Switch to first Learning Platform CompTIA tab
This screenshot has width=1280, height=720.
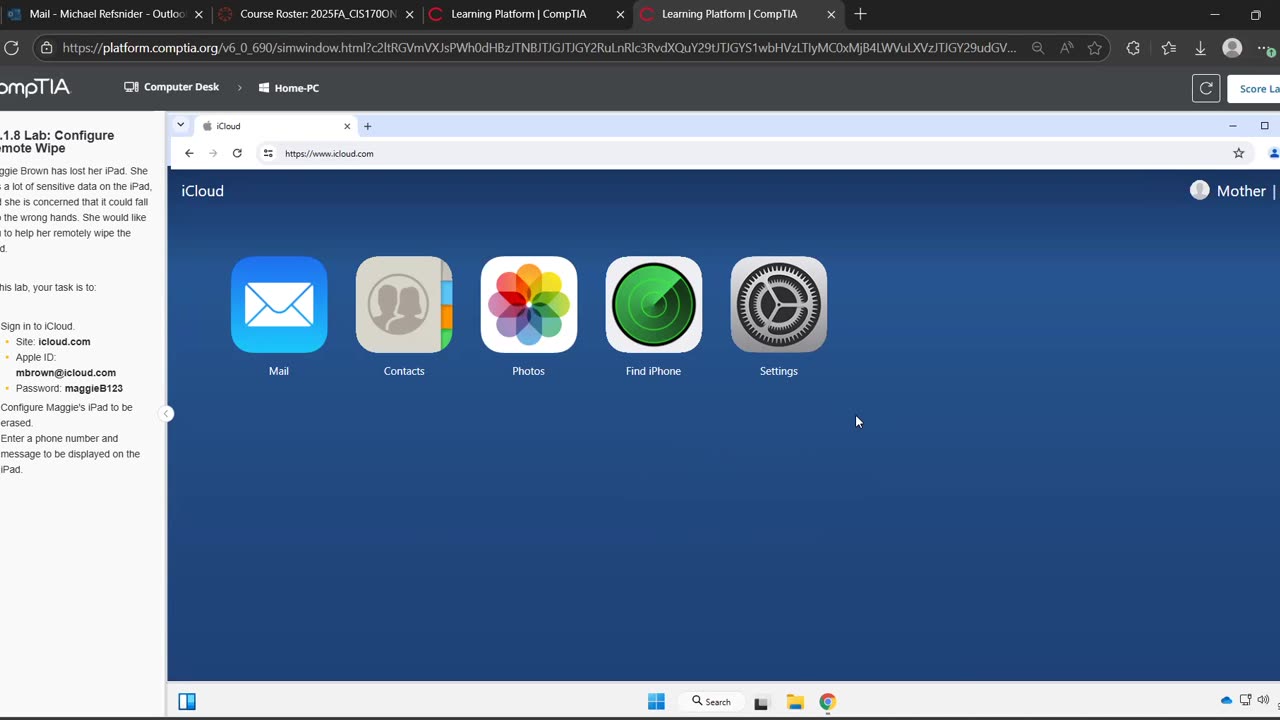coord(525,14)
